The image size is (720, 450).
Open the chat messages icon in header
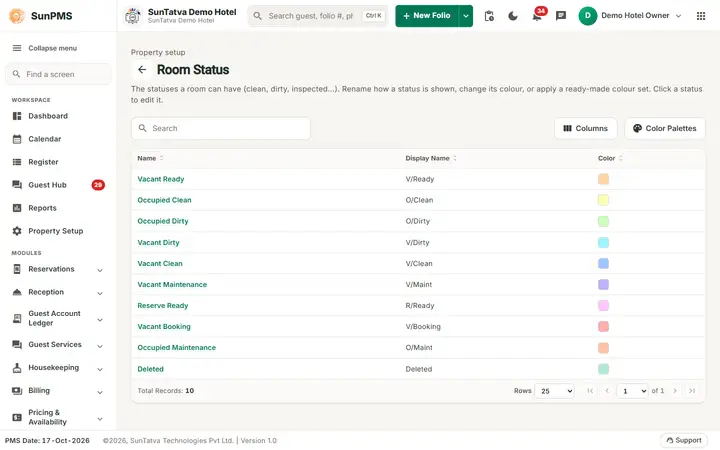(x=561, y=16)
